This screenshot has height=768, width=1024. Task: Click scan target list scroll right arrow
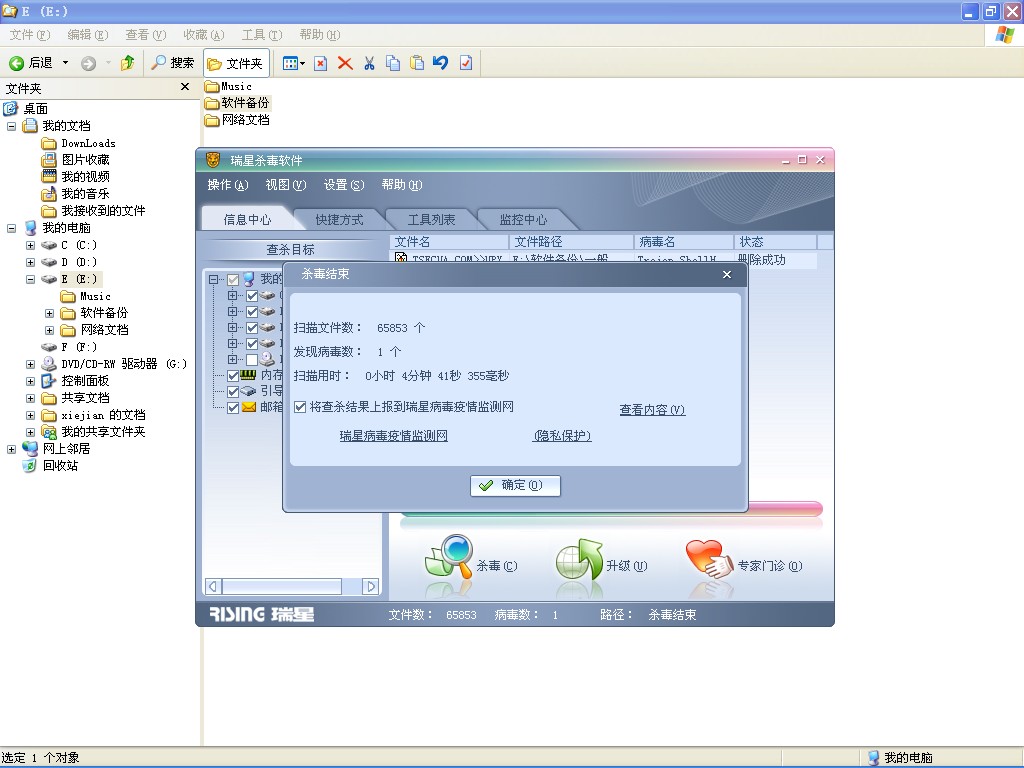(370, 586)
